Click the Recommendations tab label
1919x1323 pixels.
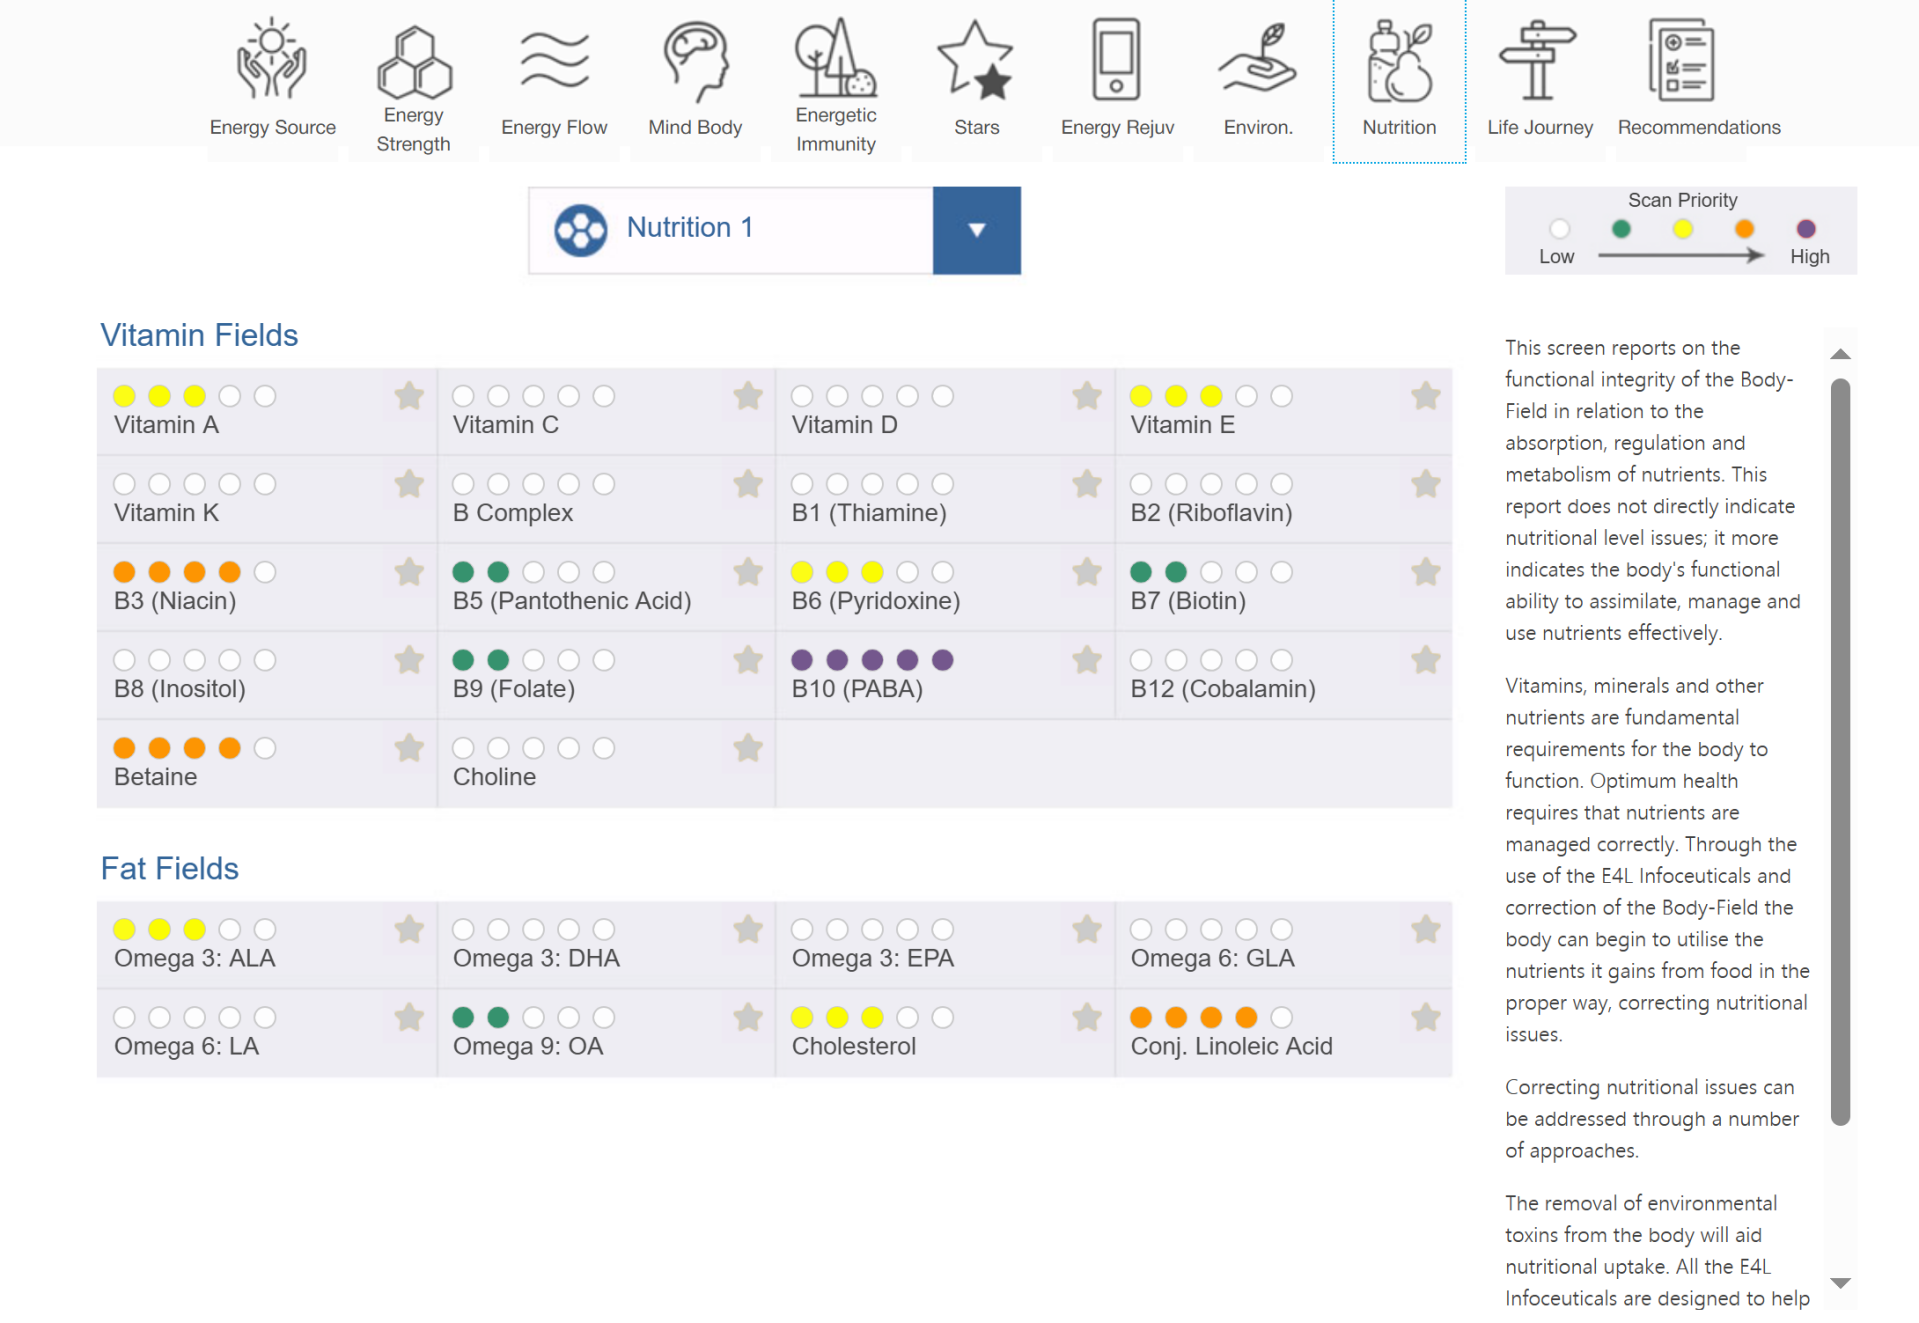point(1699,127)
